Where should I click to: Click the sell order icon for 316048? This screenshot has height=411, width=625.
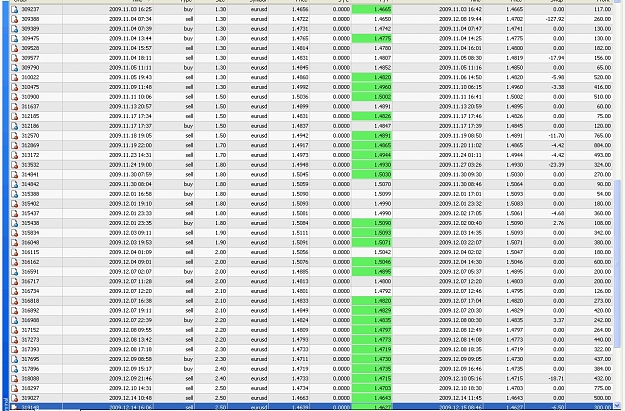click(14, 242)
